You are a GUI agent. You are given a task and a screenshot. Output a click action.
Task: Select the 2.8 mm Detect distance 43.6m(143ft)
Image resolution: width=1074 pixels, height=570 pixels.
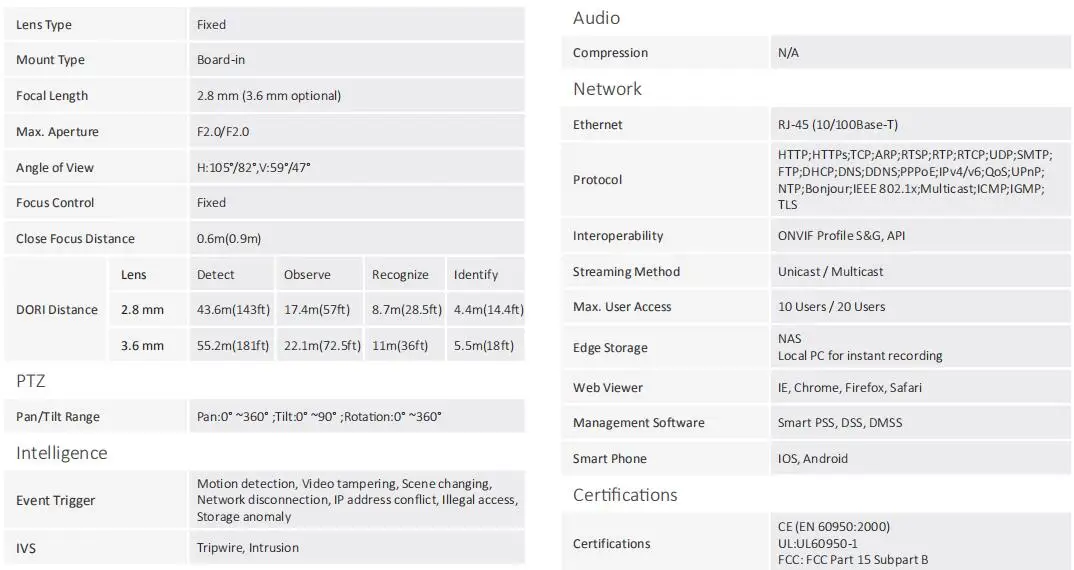pyautogui.click(x=233, y=310)
